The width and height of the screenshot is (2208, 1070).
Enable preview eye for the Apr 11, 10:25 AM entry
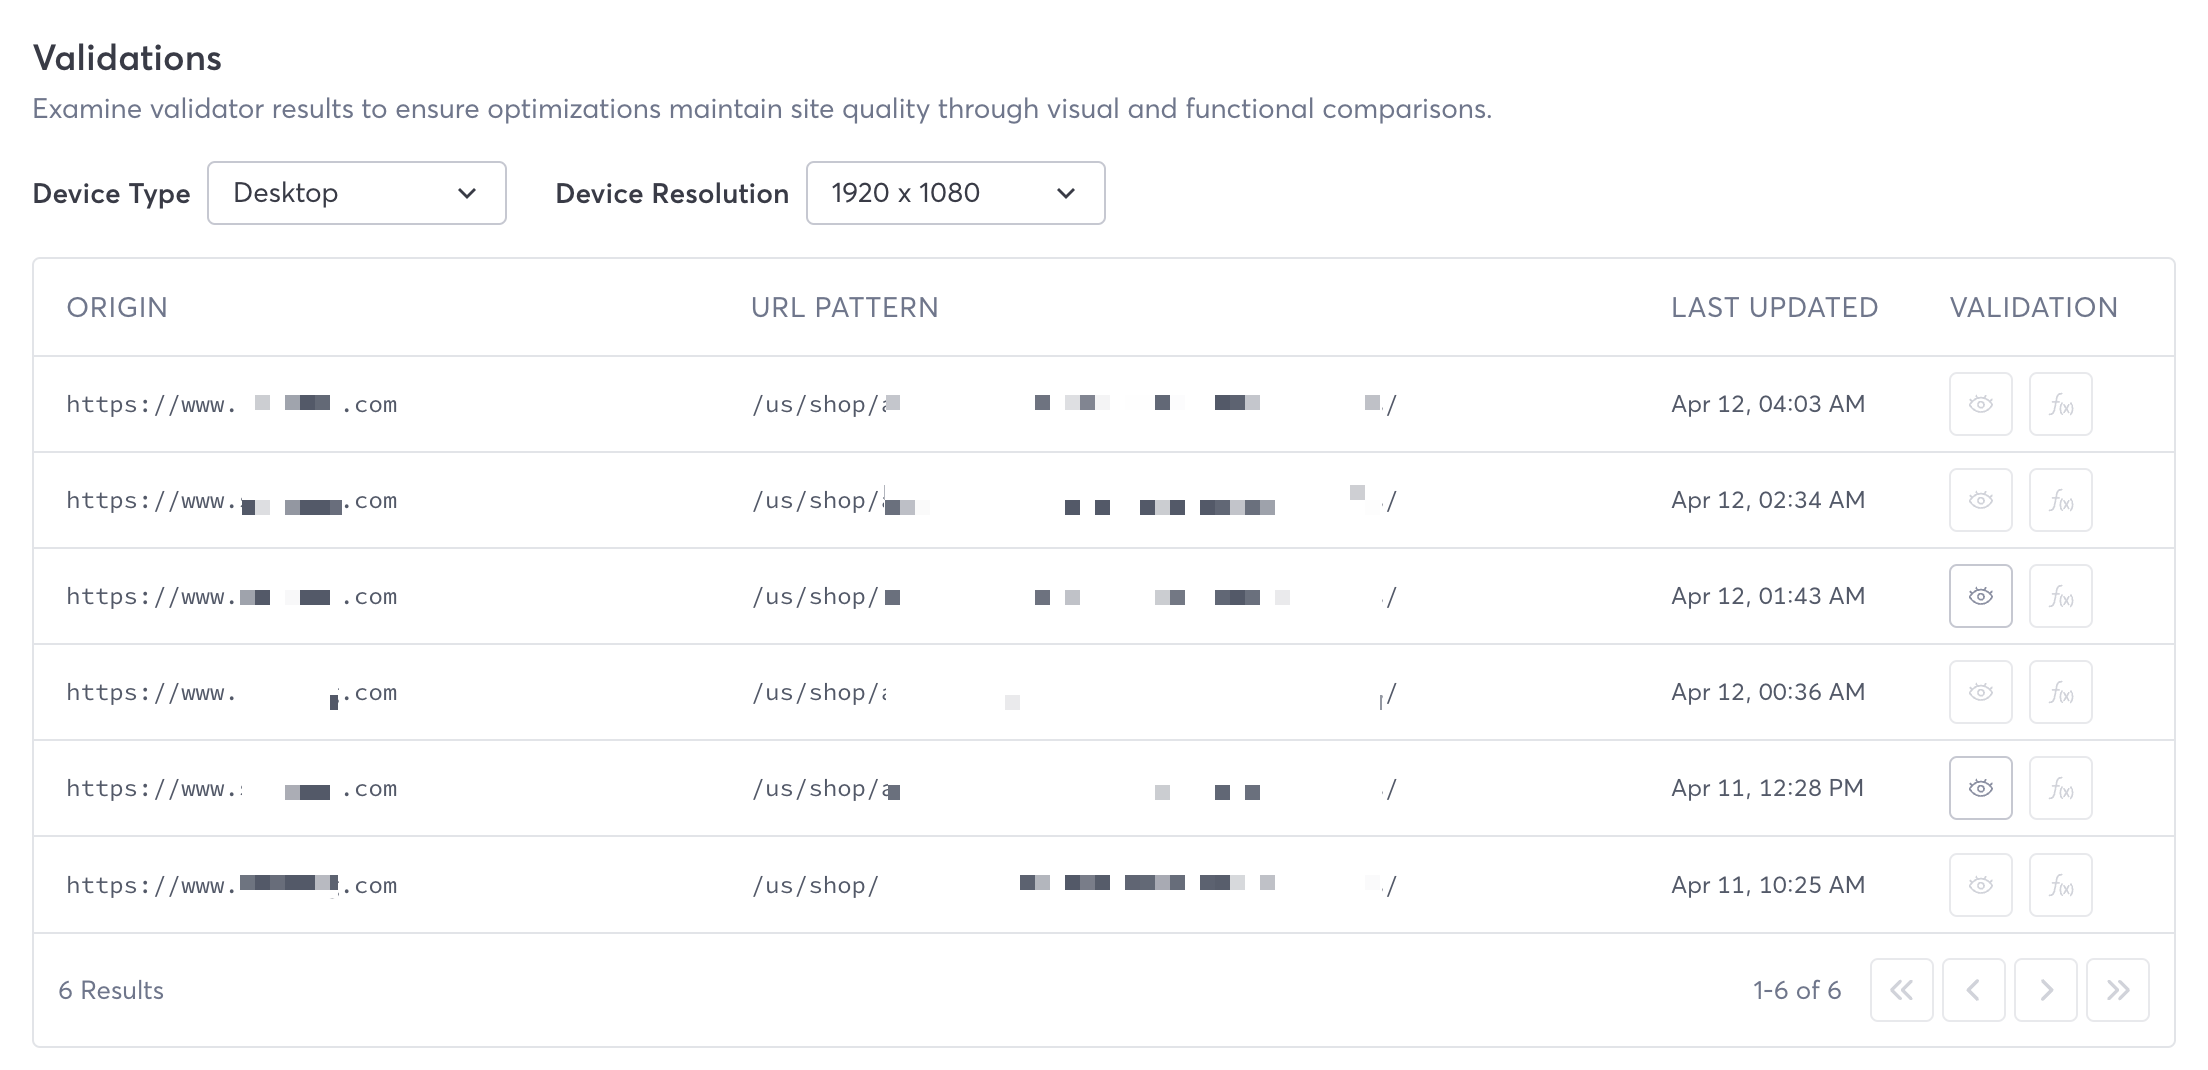1981,884
